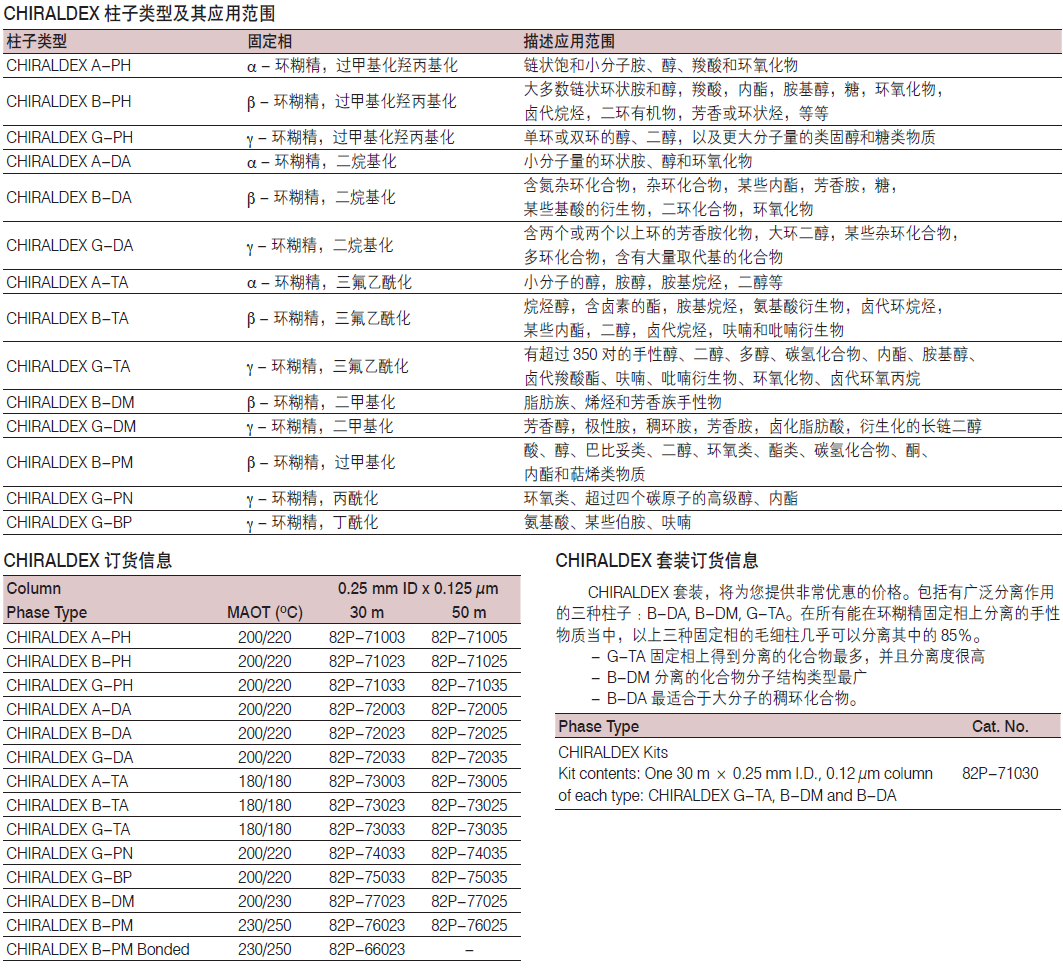Select kit catalog number 82P–71030

1000,773
